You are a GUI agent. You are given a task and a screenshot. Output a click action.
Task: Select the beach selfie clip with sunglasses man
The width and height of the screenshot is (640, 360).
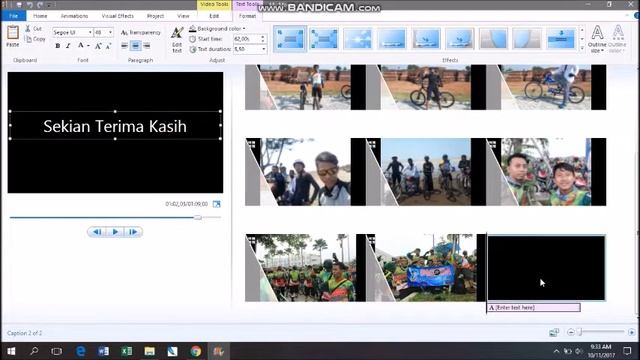pyautogui.click(x=305, y=172)
